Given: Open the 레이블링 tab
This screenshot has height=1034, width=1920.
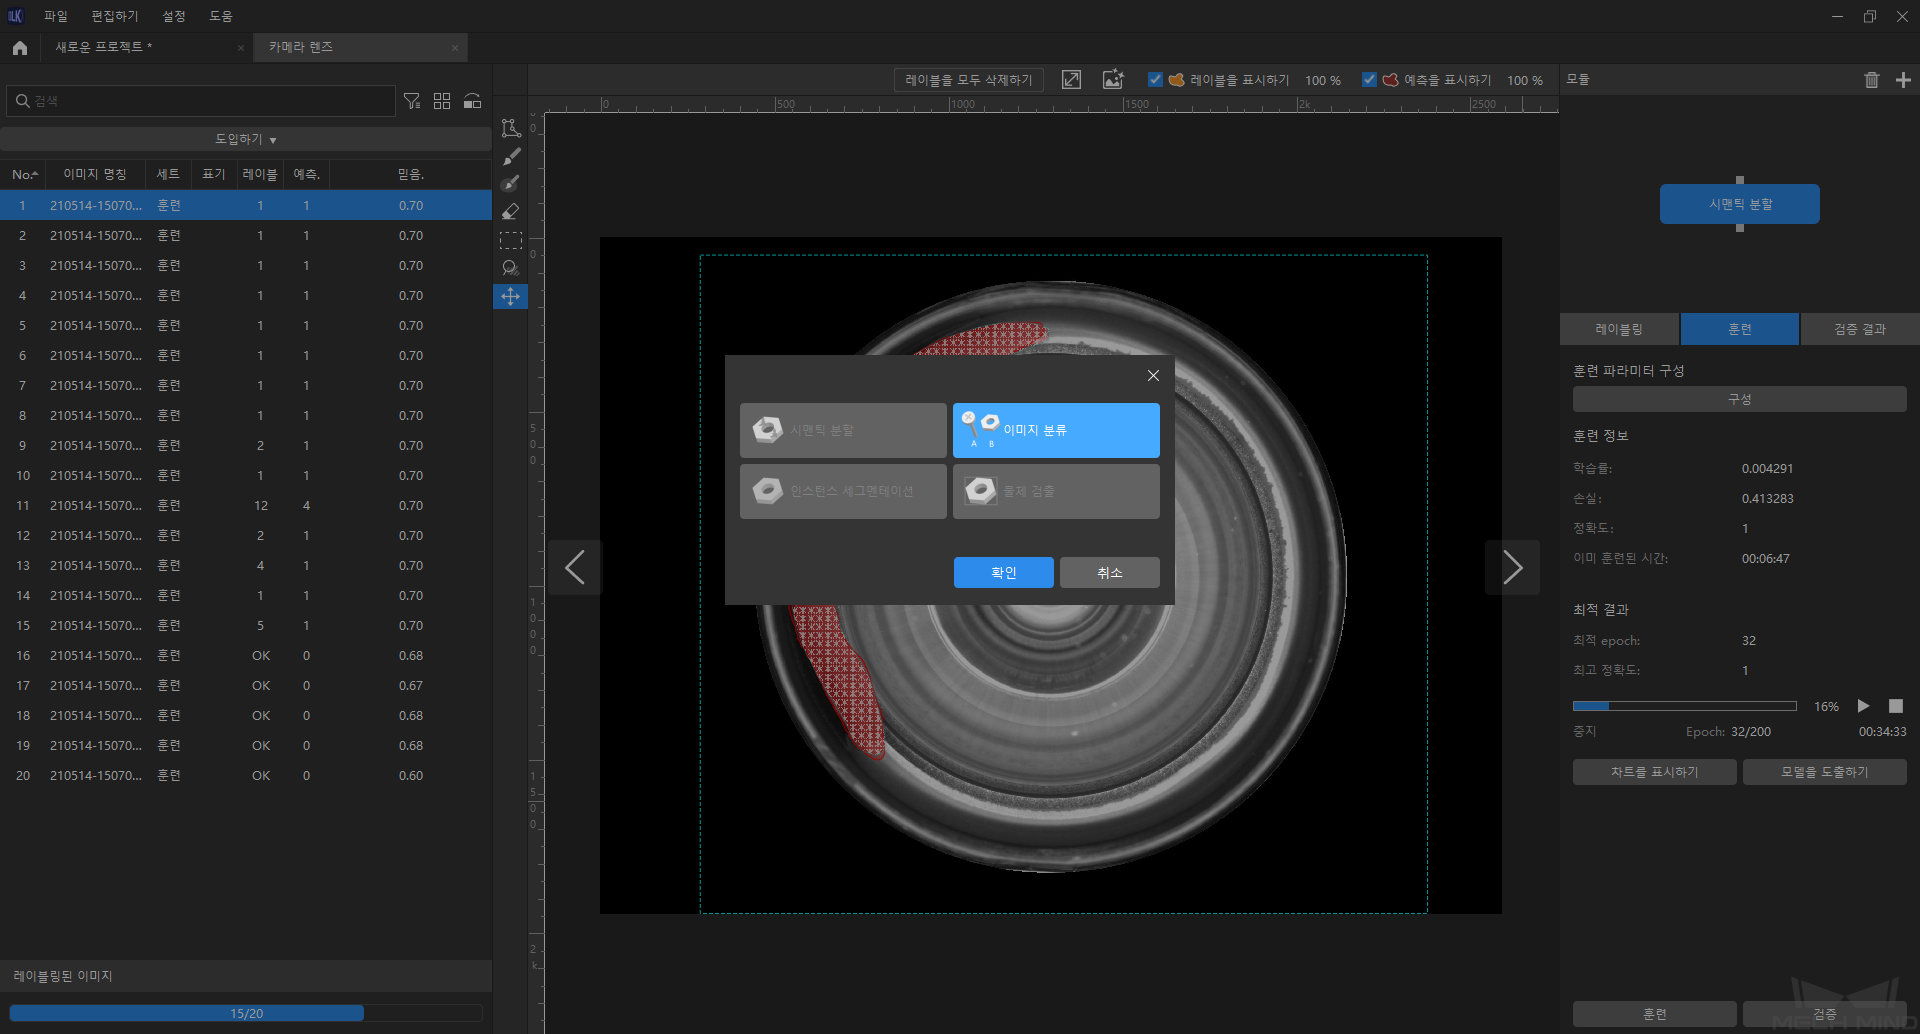Looking at the screenshot, I should coord(1619,329).
